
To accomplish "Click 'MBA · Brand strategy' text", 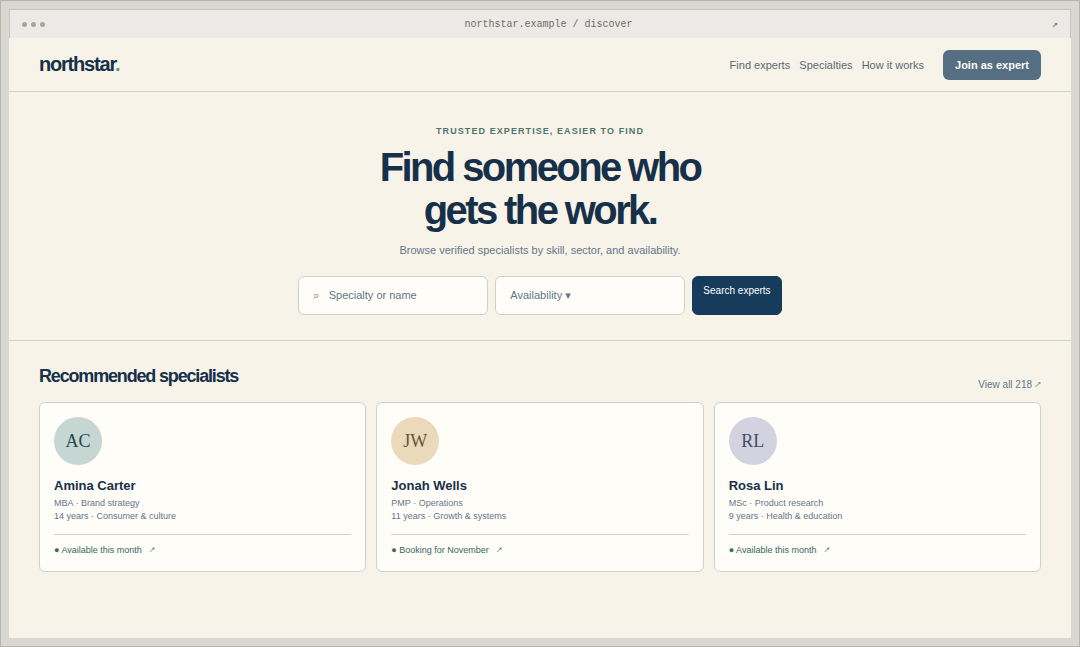I will [x=96, y=503].
